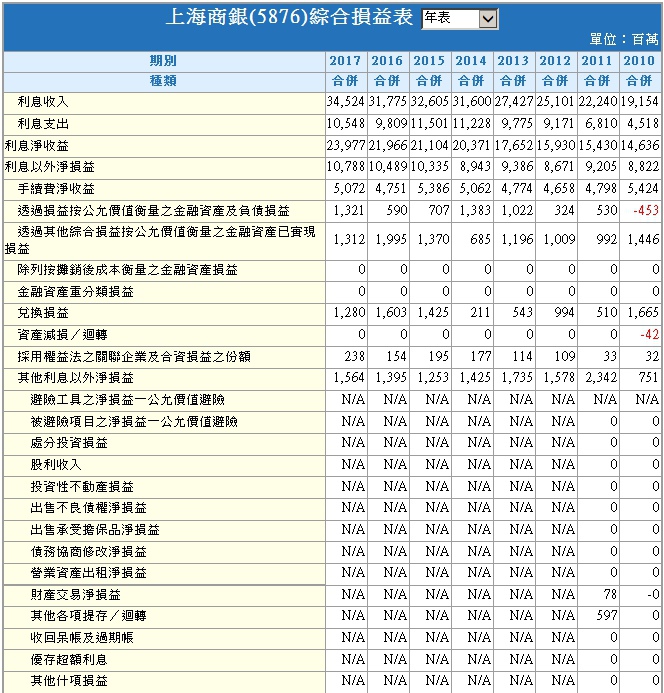Image resolution: width=664 pixels, height=693 pixels.
Task: Open the 年表 period dropdown
Action: (x=460, y=19)
